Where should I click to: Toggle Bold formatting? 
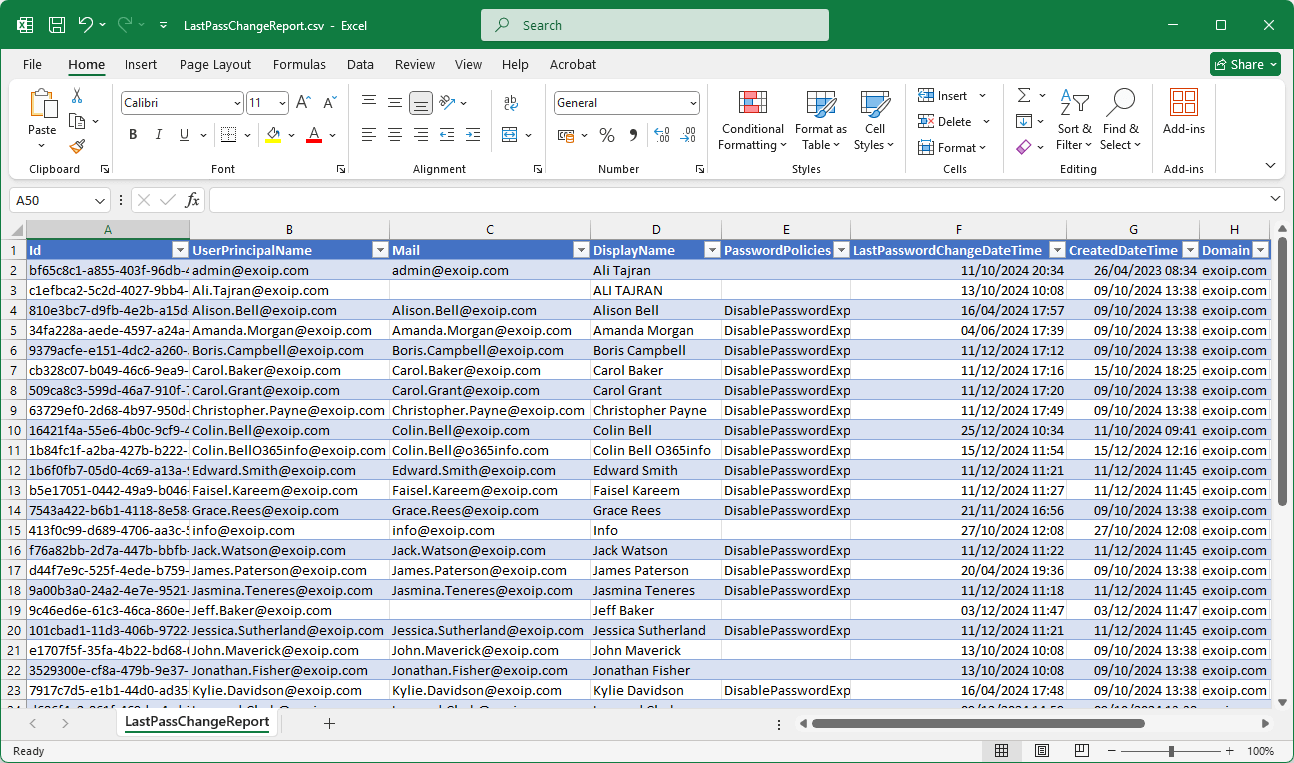coord(133,135)
